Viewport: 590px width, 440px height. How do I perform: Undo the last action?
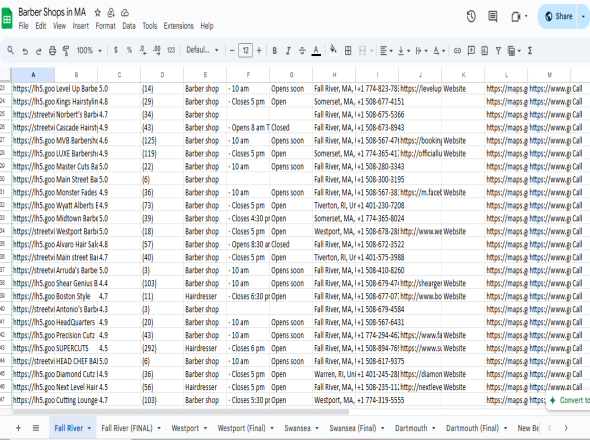pos(25,50)
